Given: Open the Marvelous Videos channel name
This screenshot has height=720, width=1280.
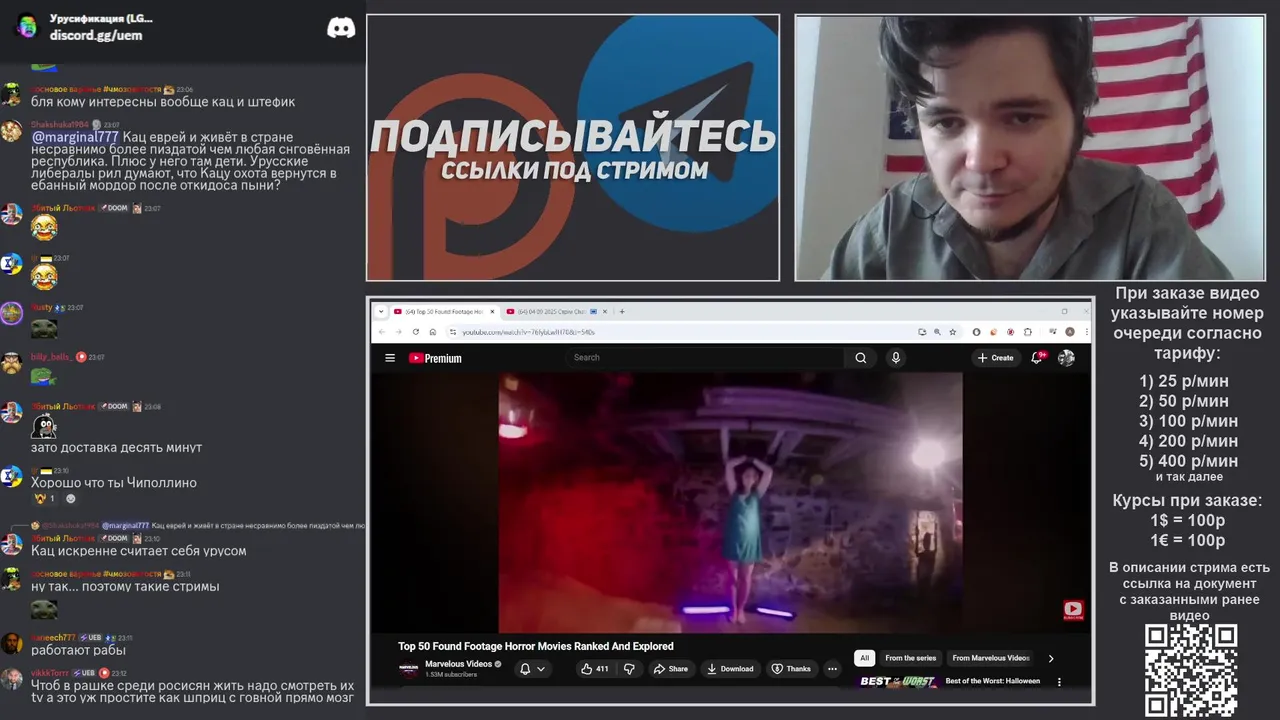Looking at the screenshot, I should tap(458, 664).
